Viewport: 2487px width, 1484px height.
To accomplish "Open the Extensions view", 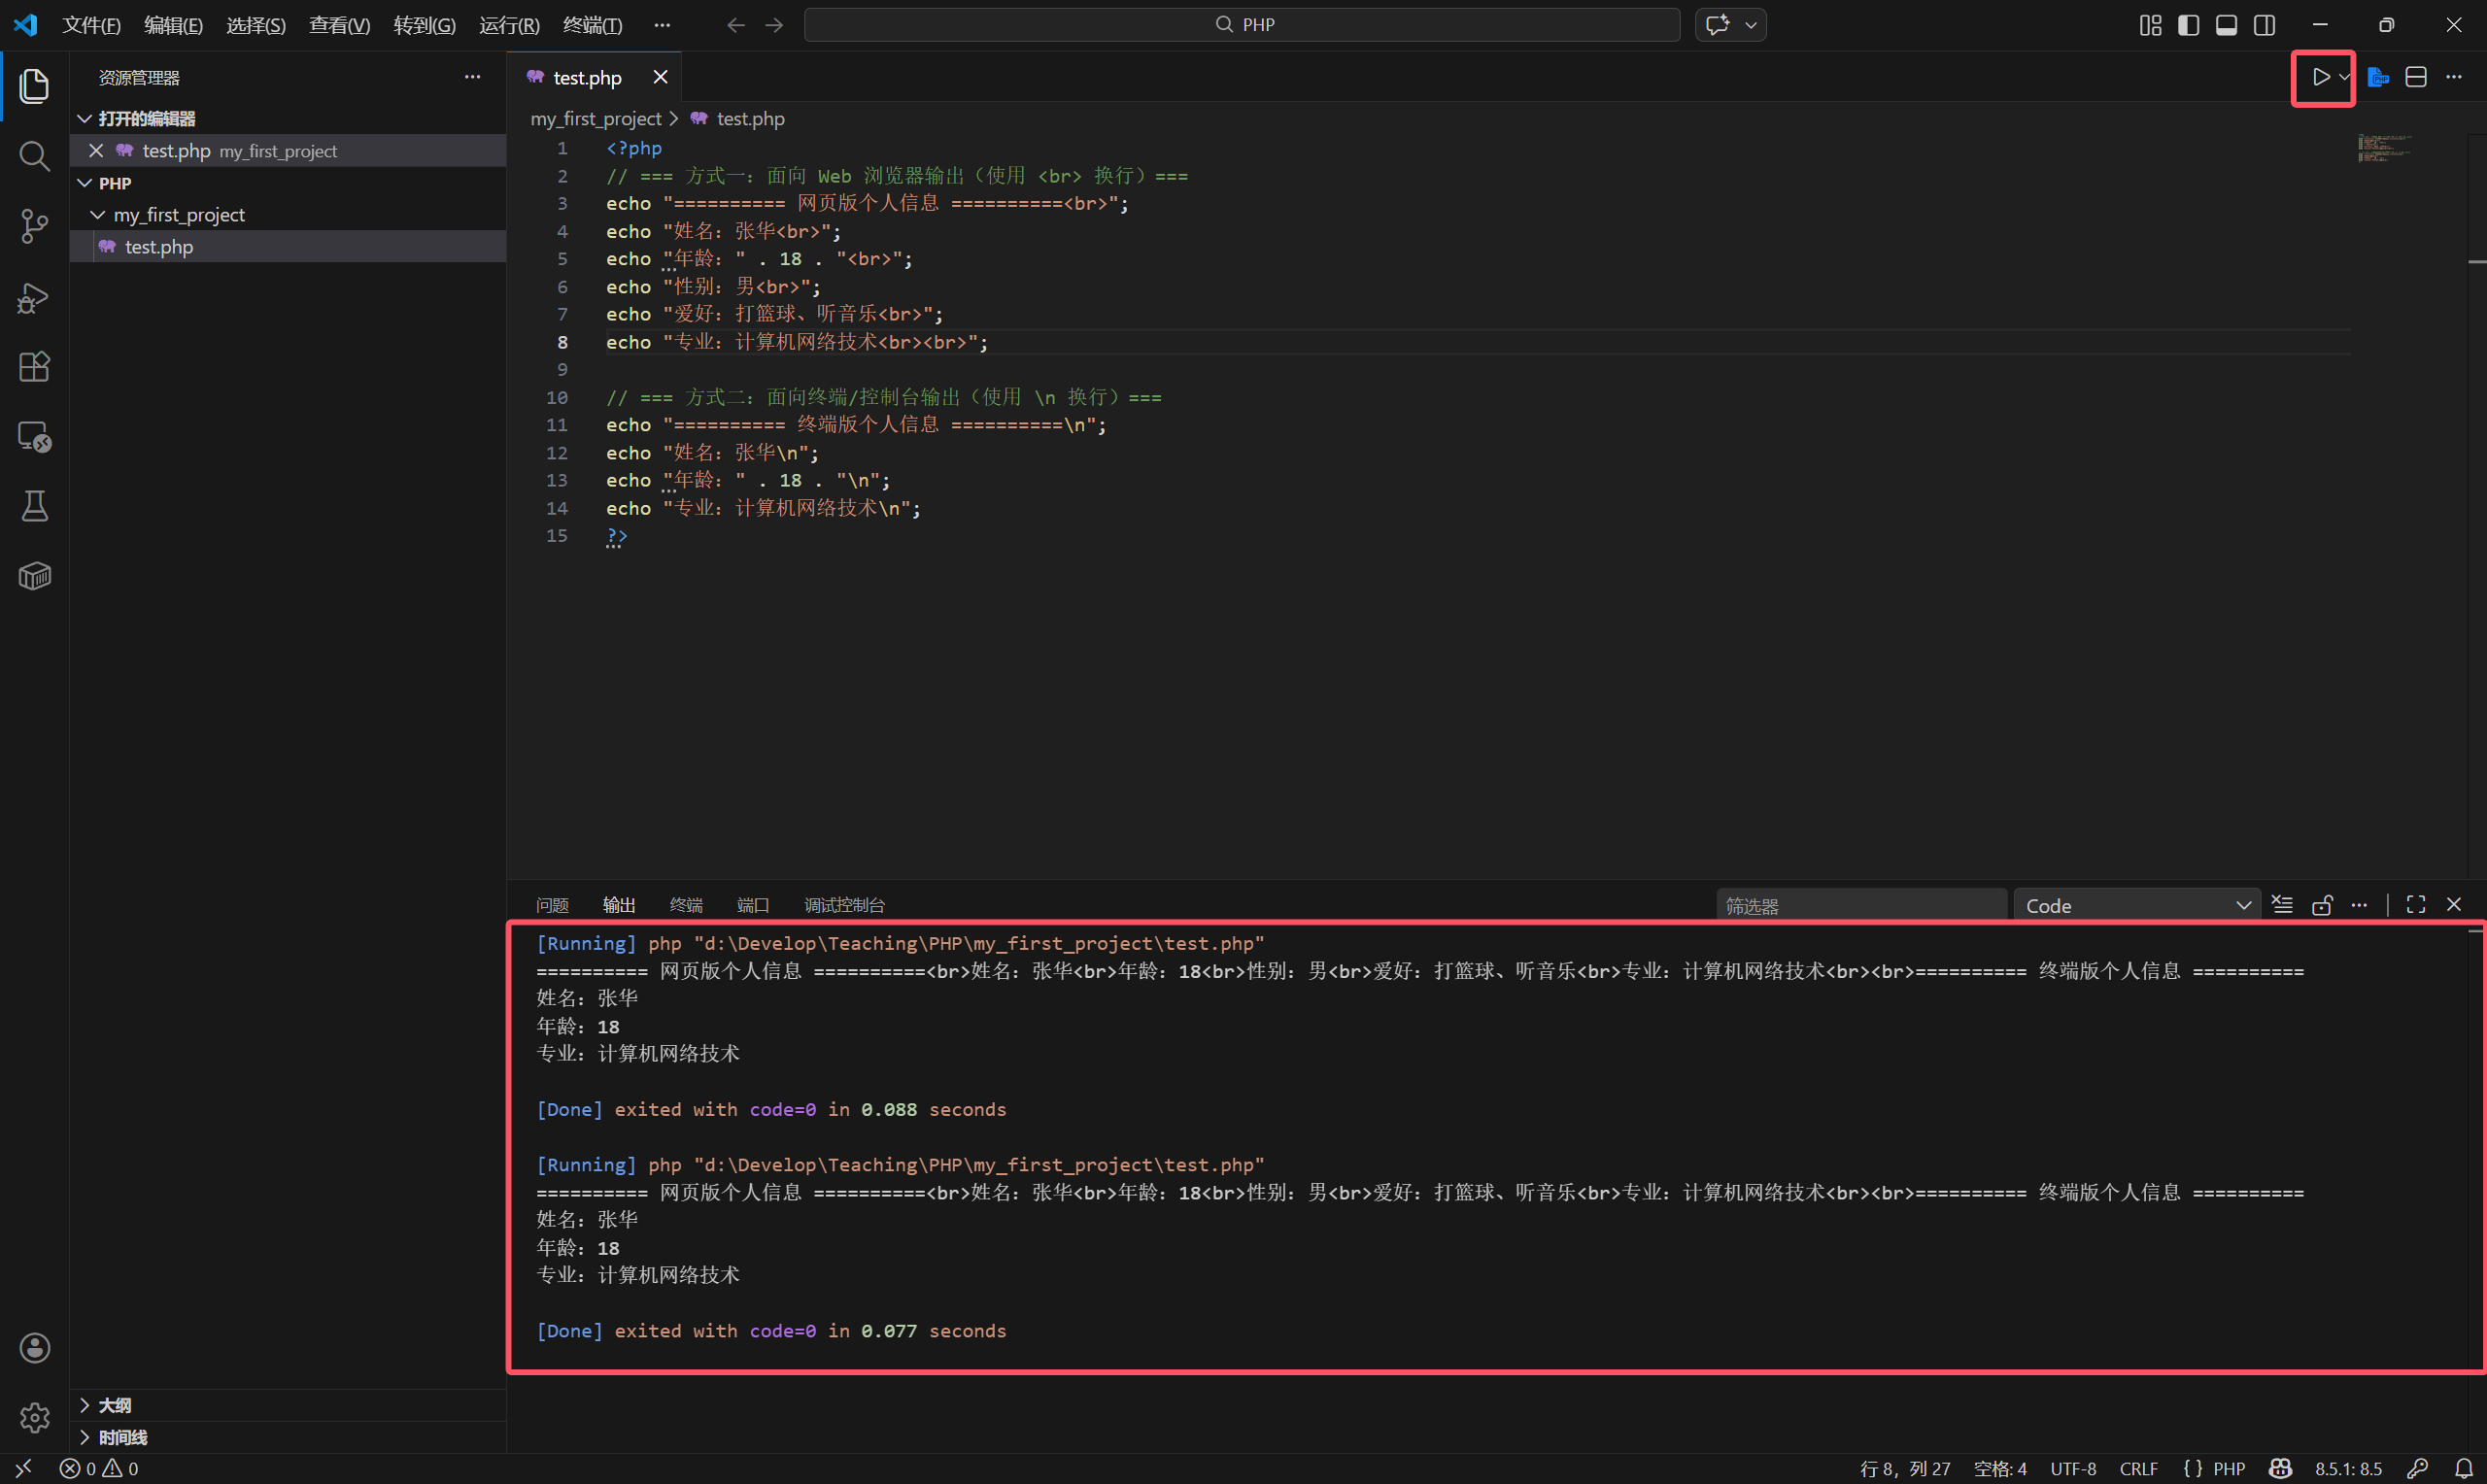I will [x=34, y=367].
